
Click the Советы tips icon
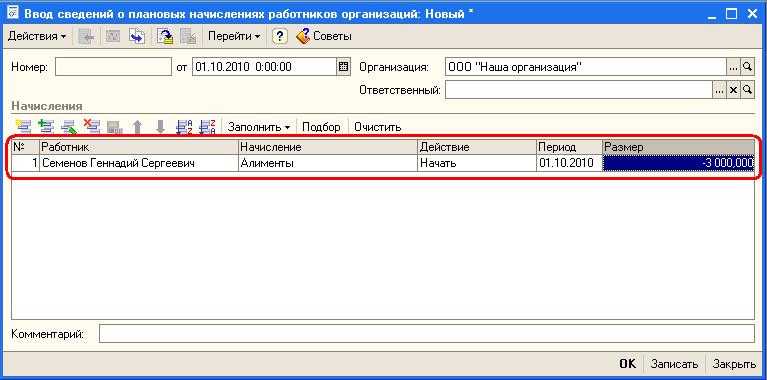coord(324,36)
